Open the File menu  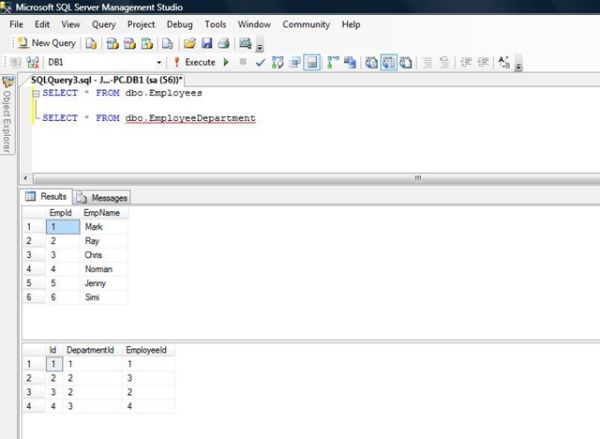(x=16, y=24)
